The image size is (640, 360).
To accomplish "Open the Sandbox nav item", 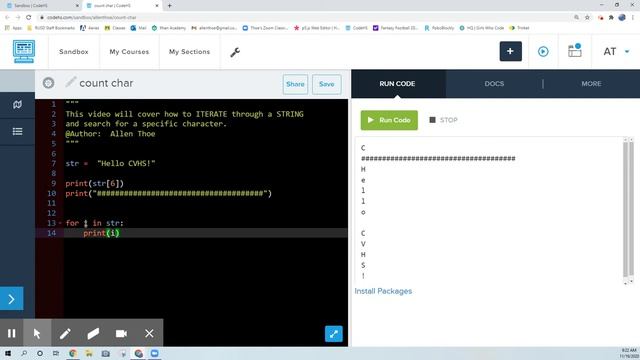I will [x=73, y=52].
